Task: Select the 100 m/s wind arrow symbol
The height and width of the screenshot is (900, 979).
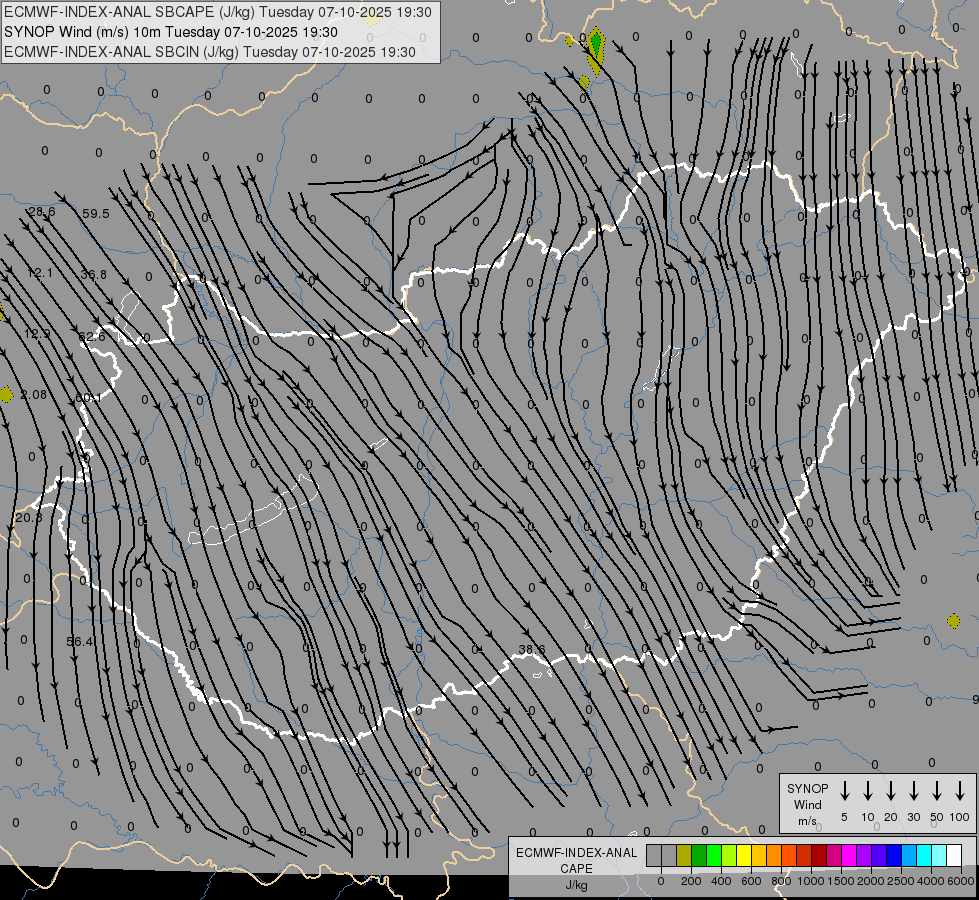Action: click(960, 791)
